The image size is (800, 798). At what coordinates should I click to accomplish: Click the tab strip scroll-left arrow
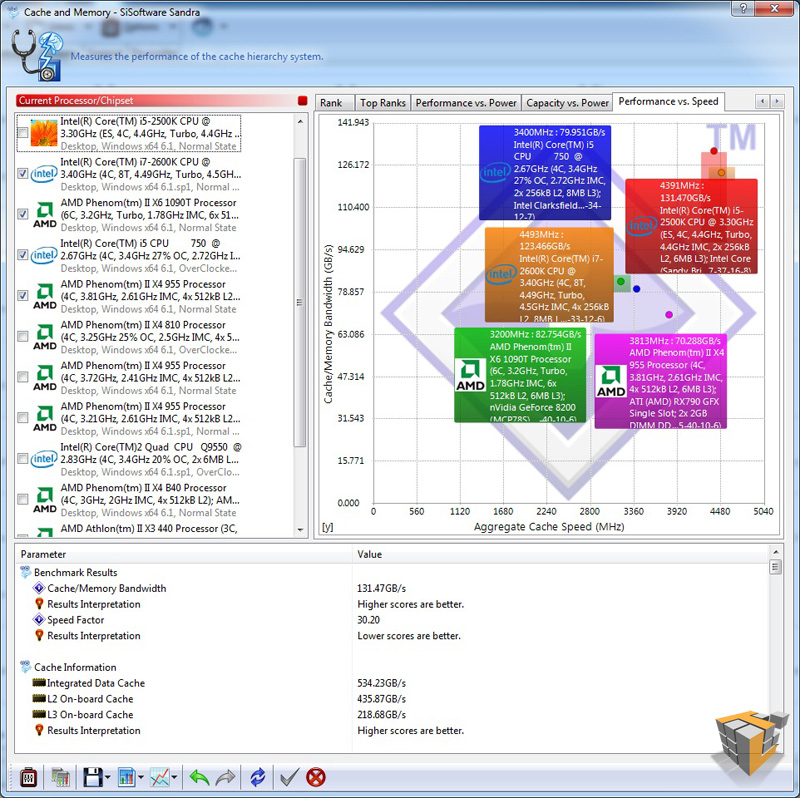762,102
